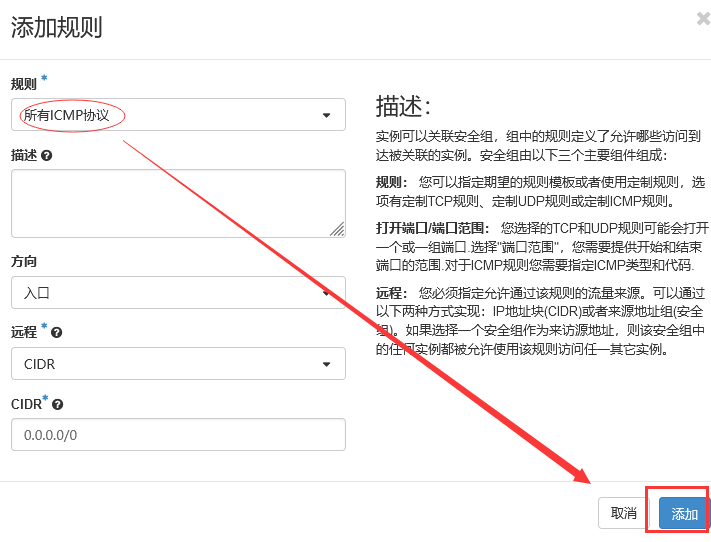
Task: Click the 描述: heading on the right
Action: pyautogui.click(x=403, y=106)
